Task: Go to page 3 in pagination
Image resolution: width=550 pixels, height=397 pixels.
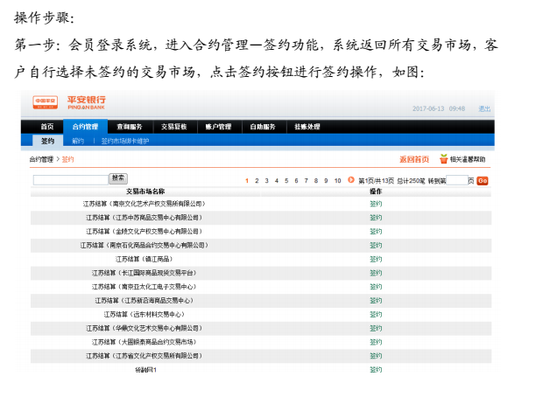Action: [267, 181]
